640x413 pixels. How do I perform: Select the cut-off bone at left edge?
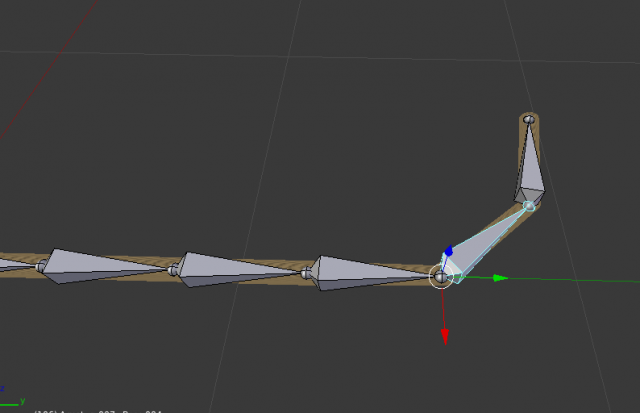point(10,265)
